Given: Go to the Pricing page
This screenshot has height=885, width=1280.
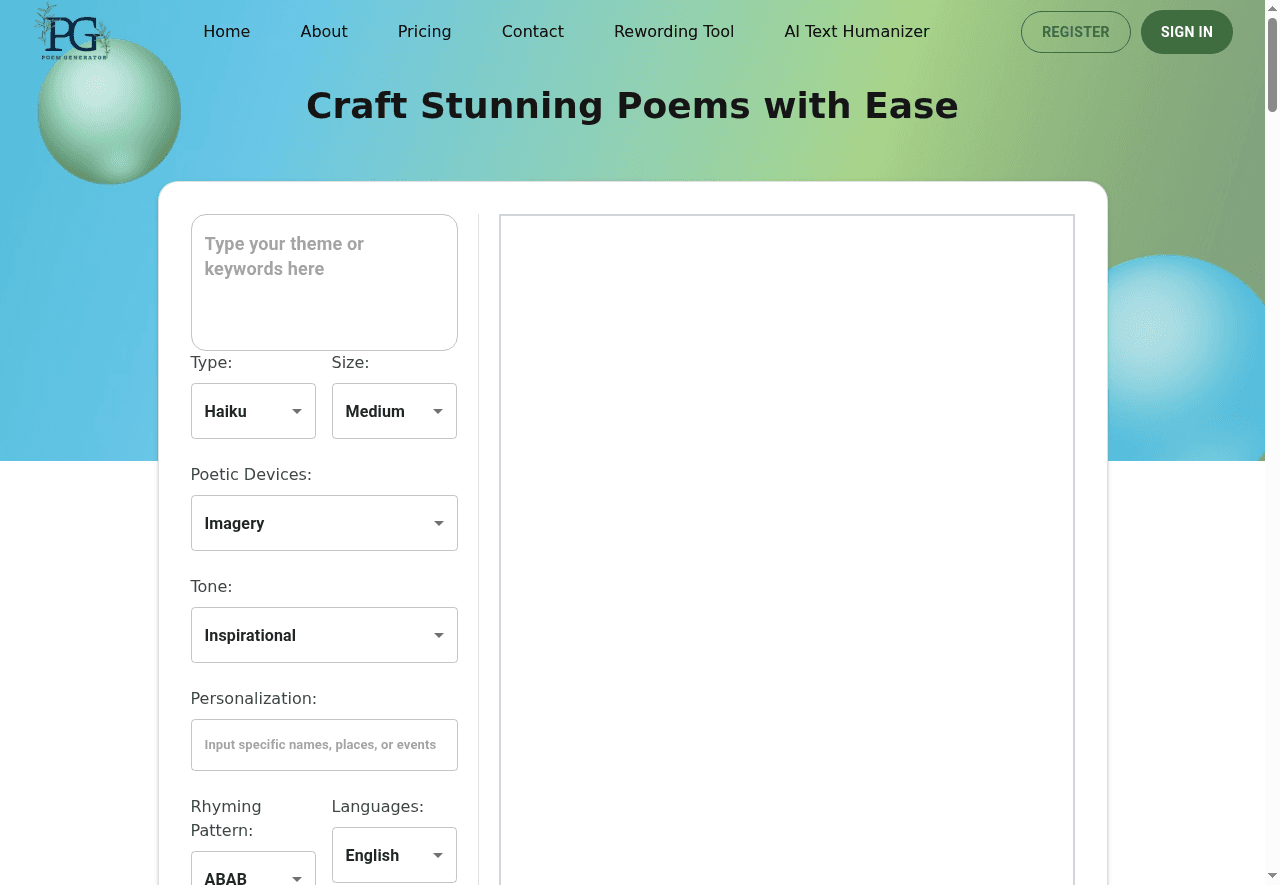Looking at the screenshot, I should [424, 31].
